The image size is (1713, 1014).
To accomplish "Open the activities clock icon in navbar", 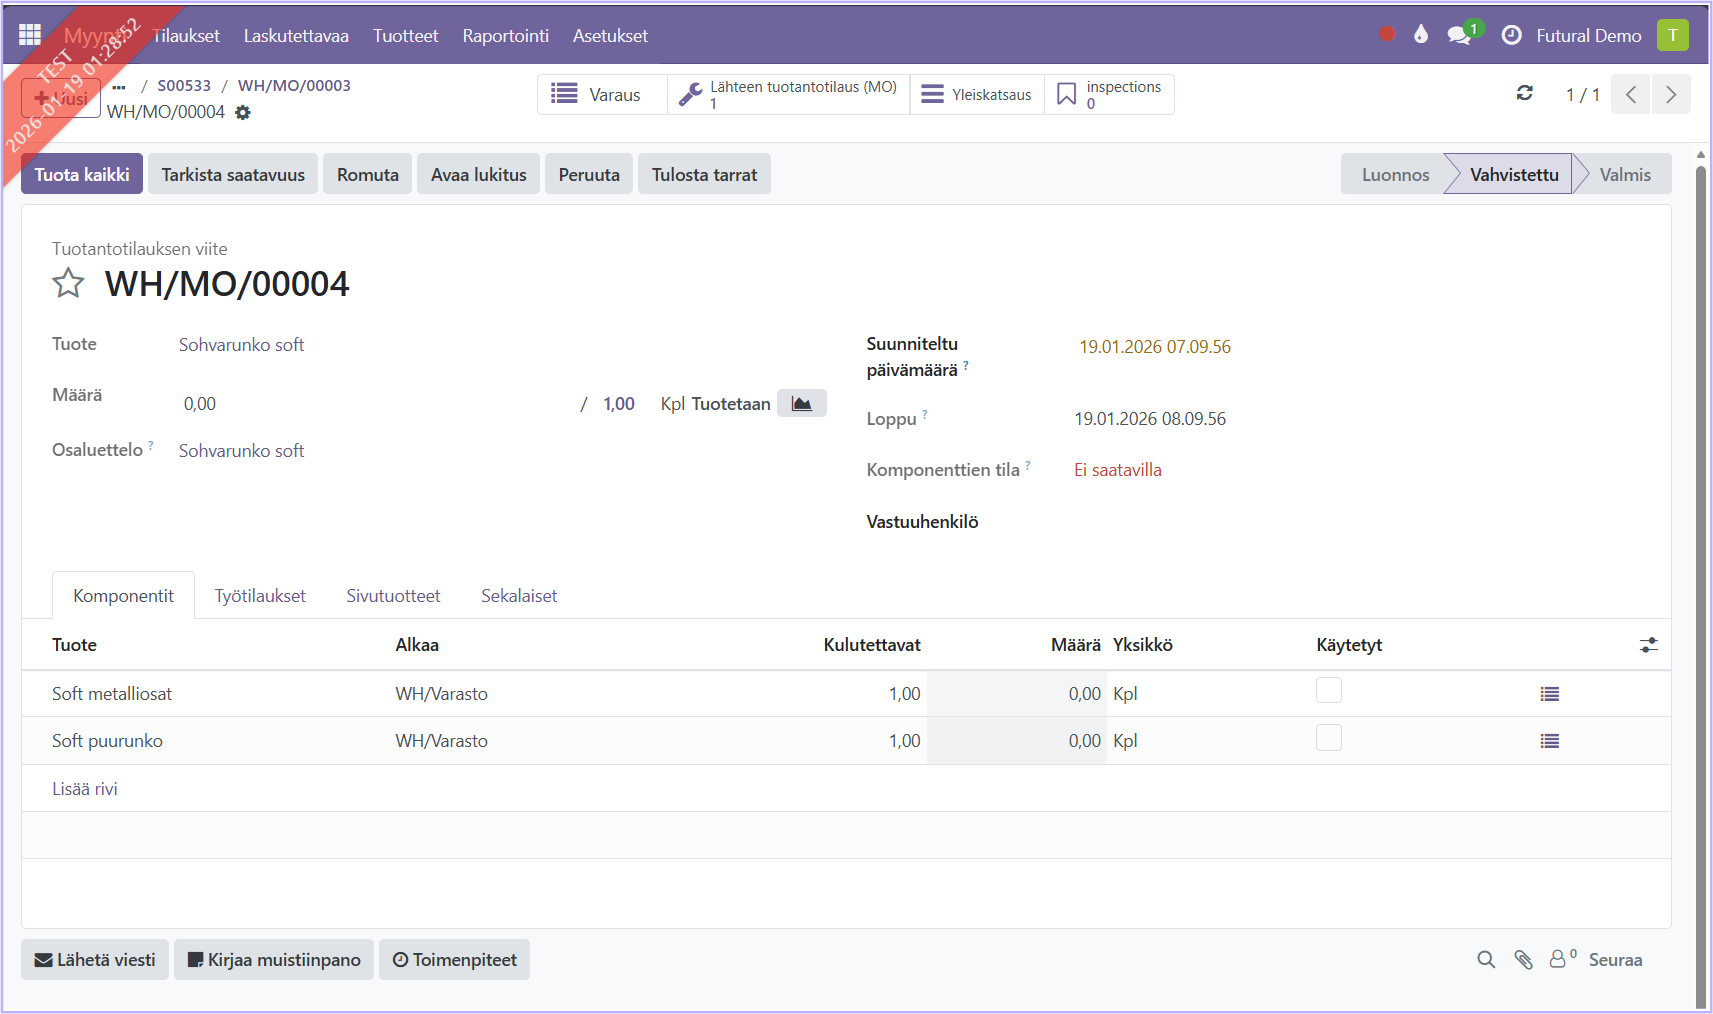I will pyautogui.click(x=1511, y=35).
